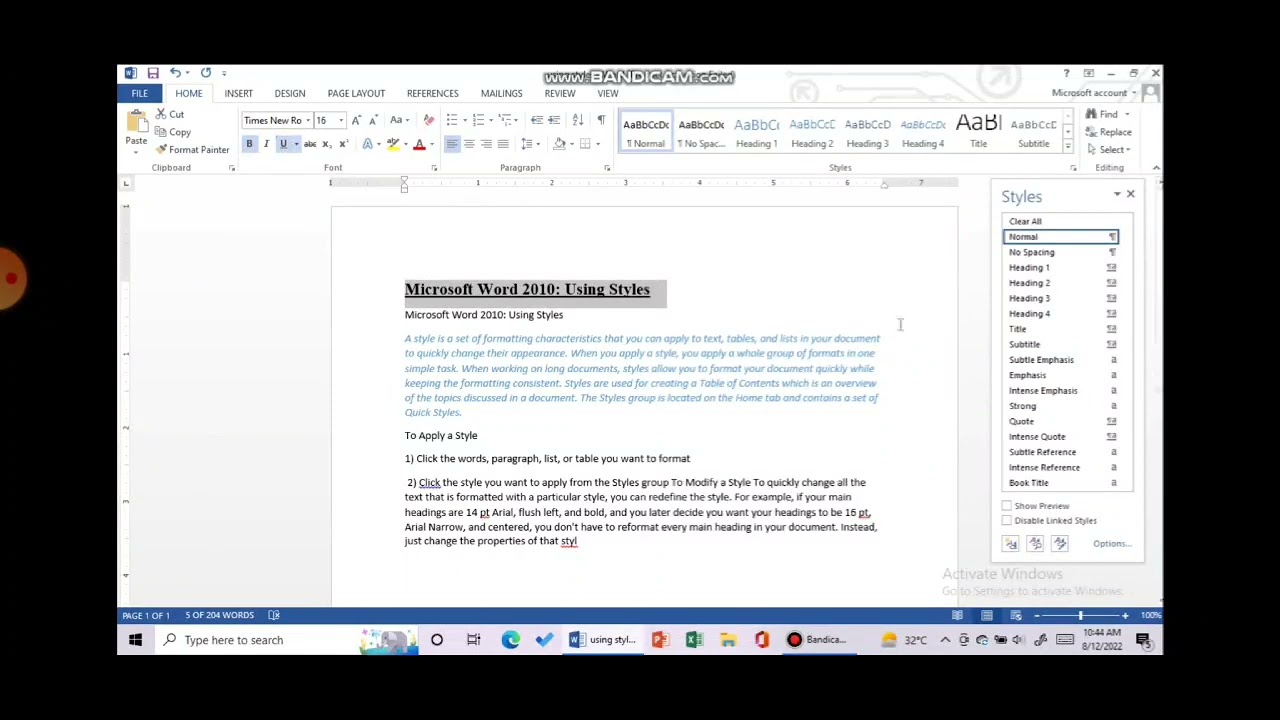This screenshot has height=720, width=1280.
Task: Adjust the zoom slider handle
Action: [x=1080, y=616]
